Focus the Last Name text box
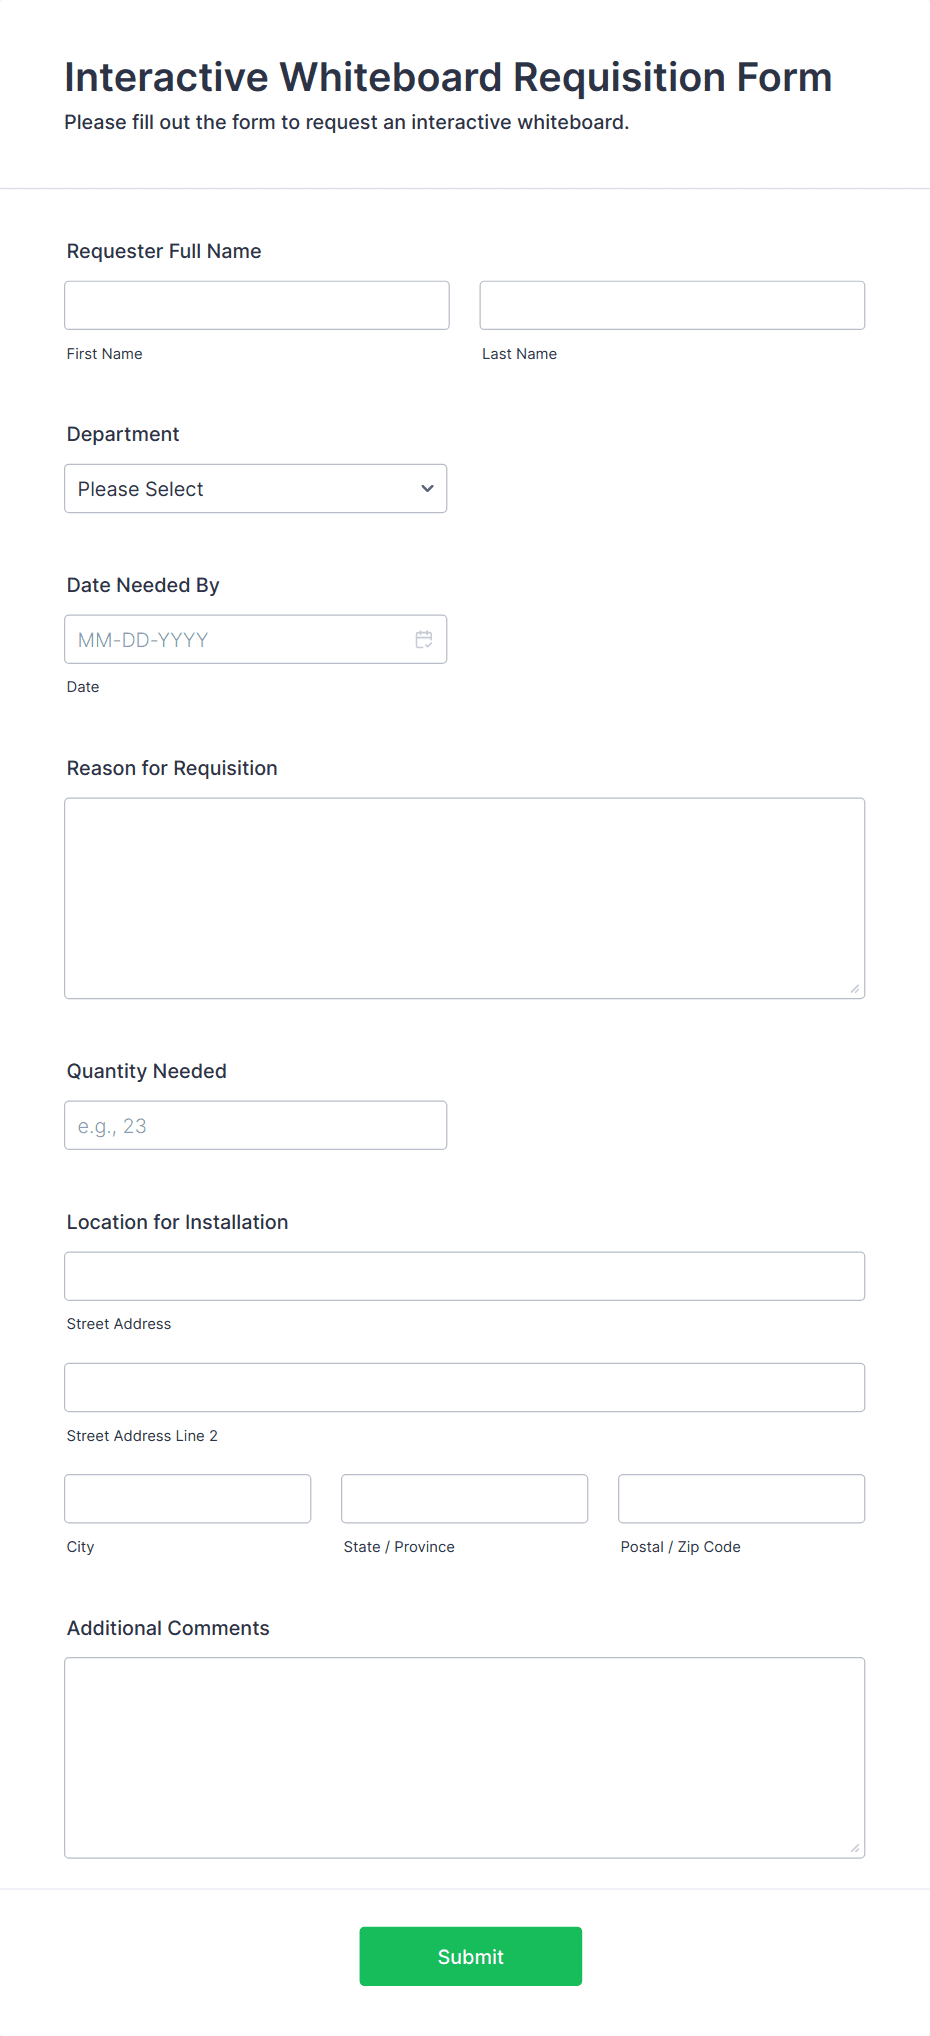Image resolution: width=930 pixels, height=2036 pixels. coord(672,305)
